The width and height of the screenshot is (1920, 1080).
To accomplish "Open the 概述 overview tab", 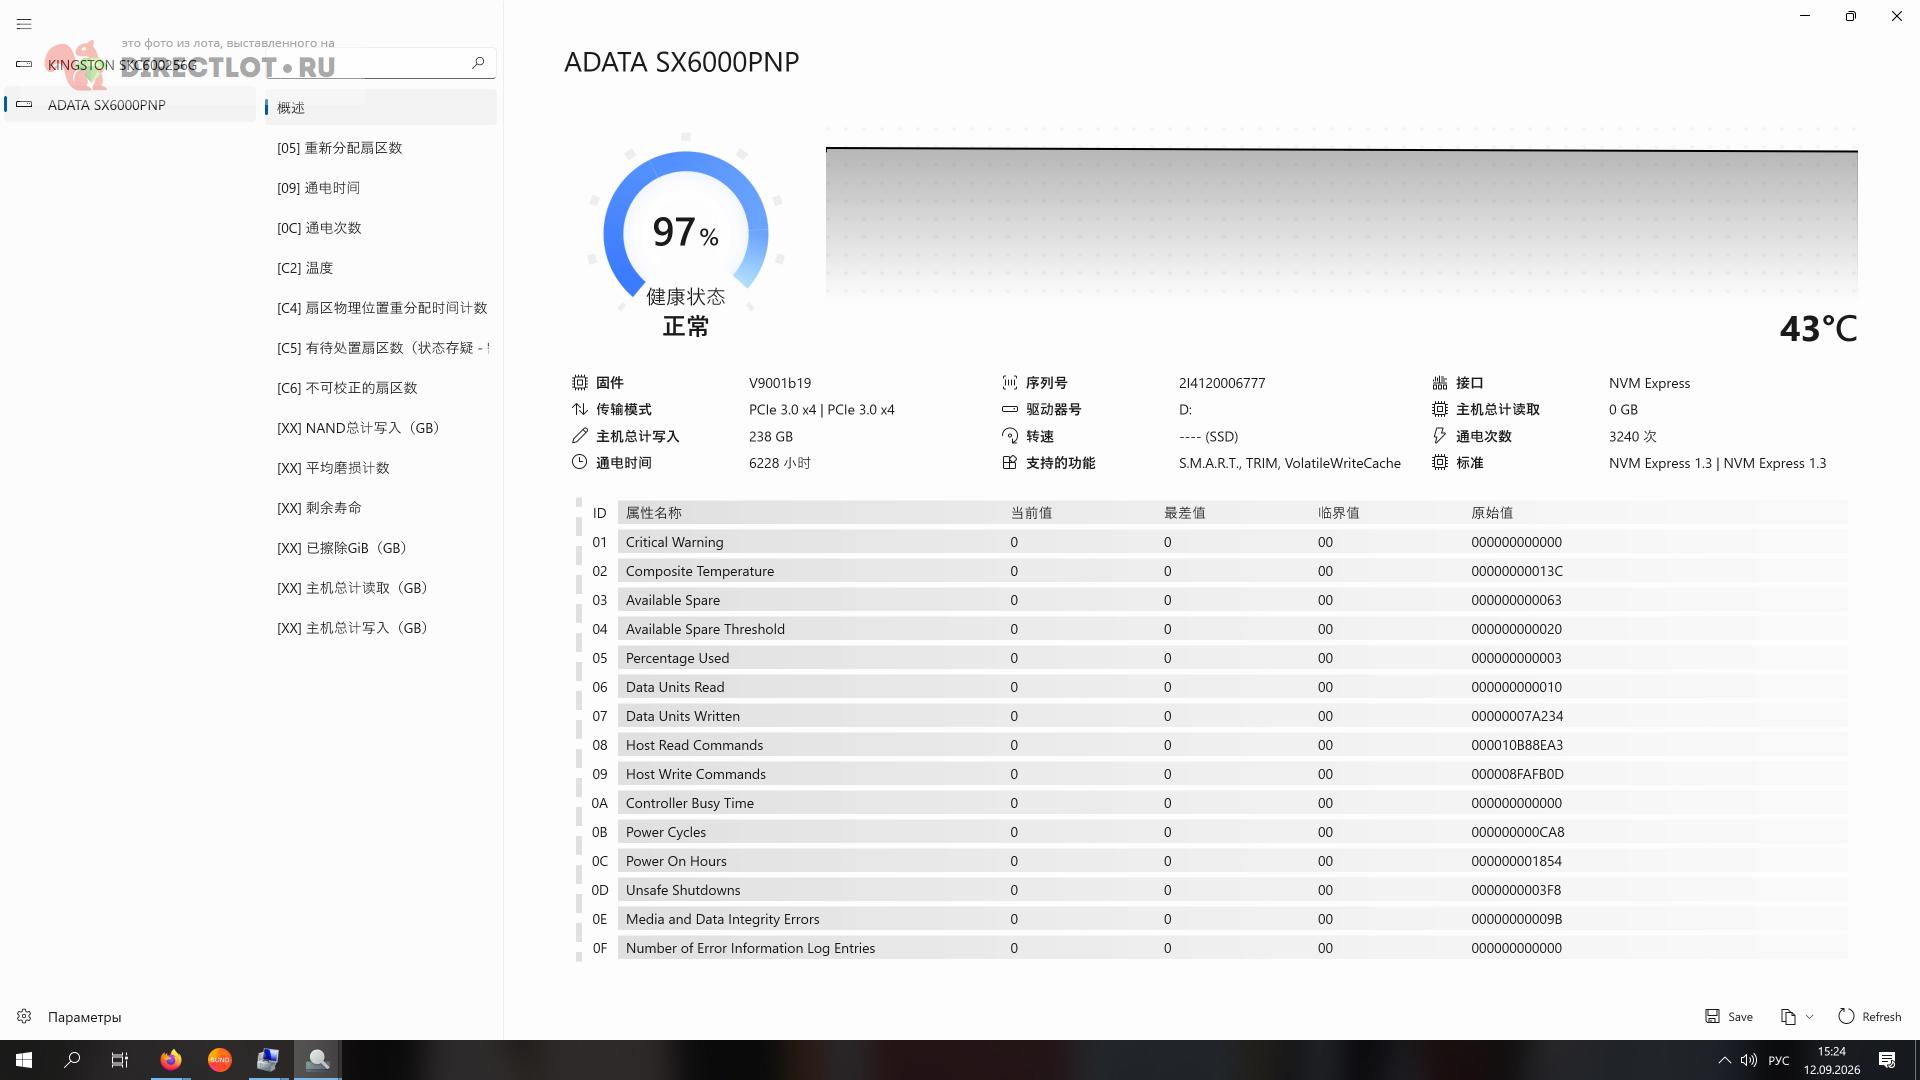I will 381,108.
